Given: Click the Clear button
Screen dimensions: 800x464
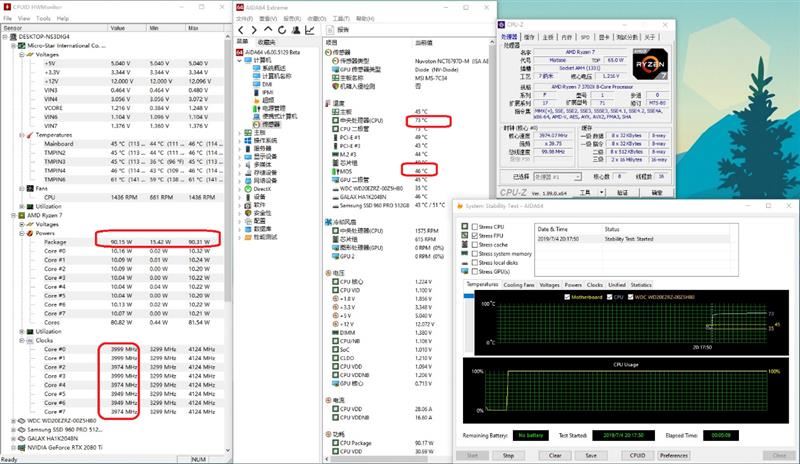Looking at the screenshot, I should tap(555, 455).
